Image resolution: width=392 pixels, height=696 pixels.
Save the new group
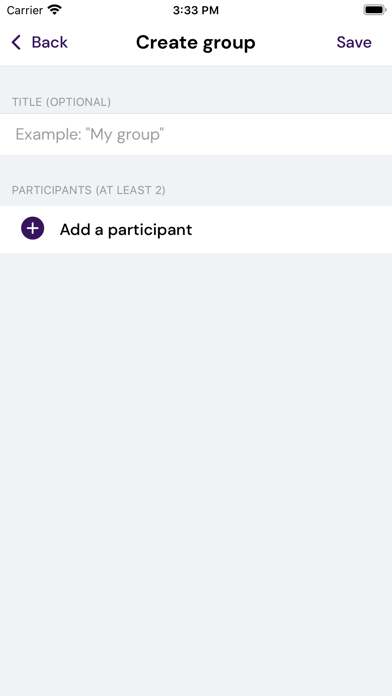click(354, 42)
